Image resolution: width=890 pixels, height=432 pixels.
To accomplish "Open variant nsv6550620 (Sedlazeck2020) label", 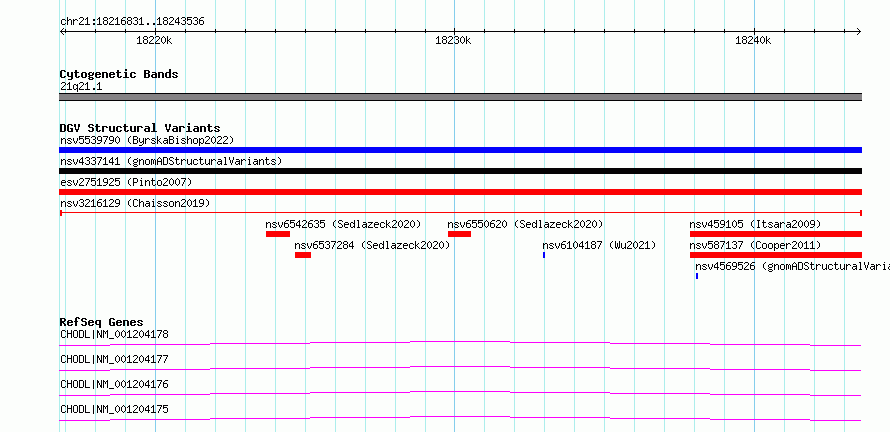I will pyautogui.click(x=525, y=224).
